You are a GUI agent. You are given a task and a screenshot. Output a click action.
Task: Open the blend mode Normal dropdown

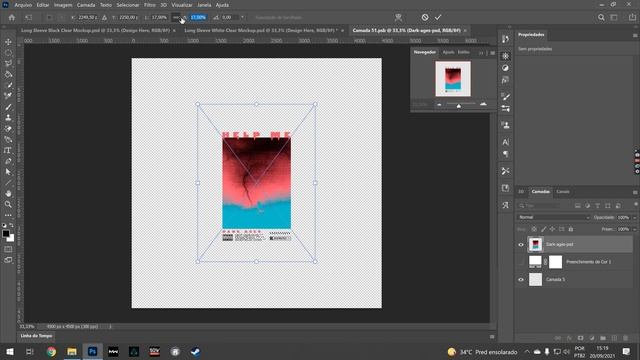click(553, 217)
